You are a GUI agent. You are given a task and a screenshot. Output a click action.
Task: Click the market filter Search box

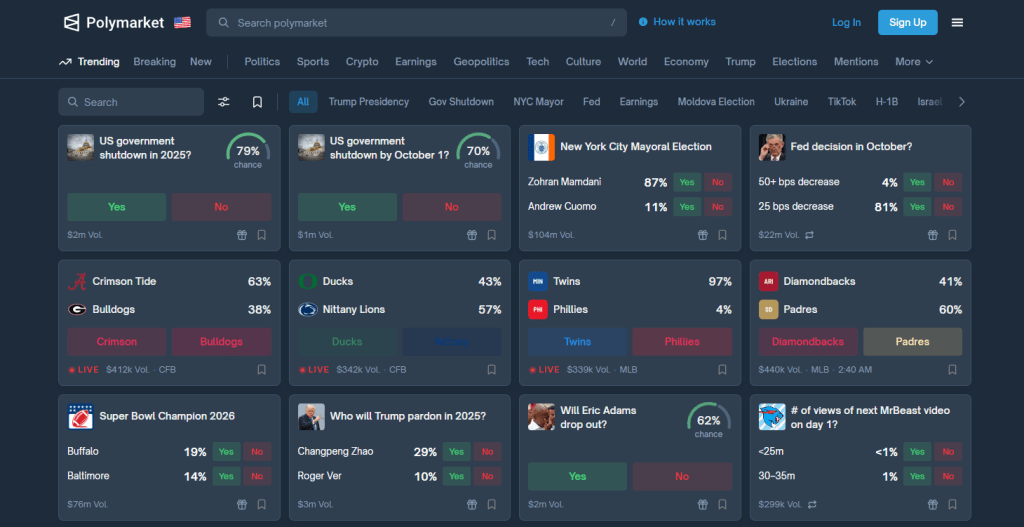(x=131, y=102)
